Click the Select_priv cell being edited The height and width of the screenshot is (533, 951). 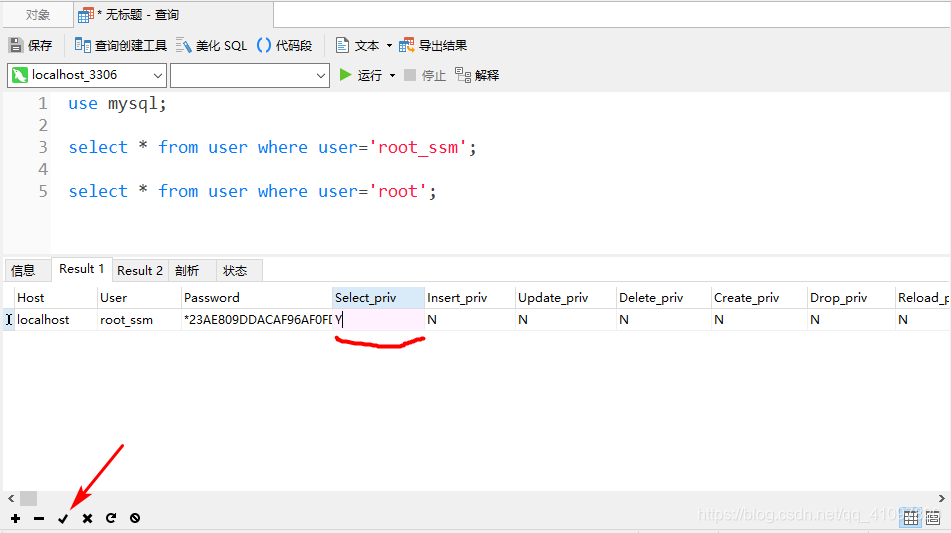coord(378,320)
